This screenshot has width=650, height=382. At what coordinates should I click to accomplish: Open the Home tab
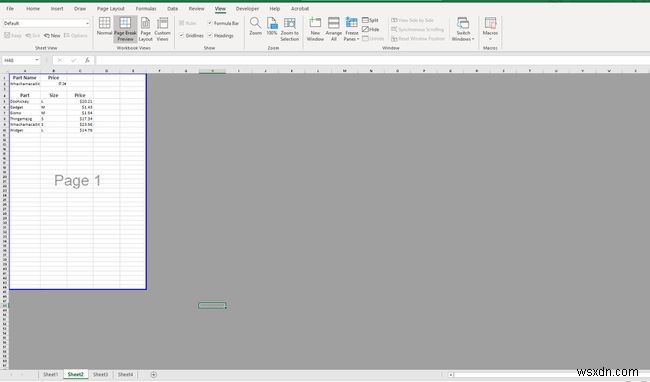(x=33, y=8)
